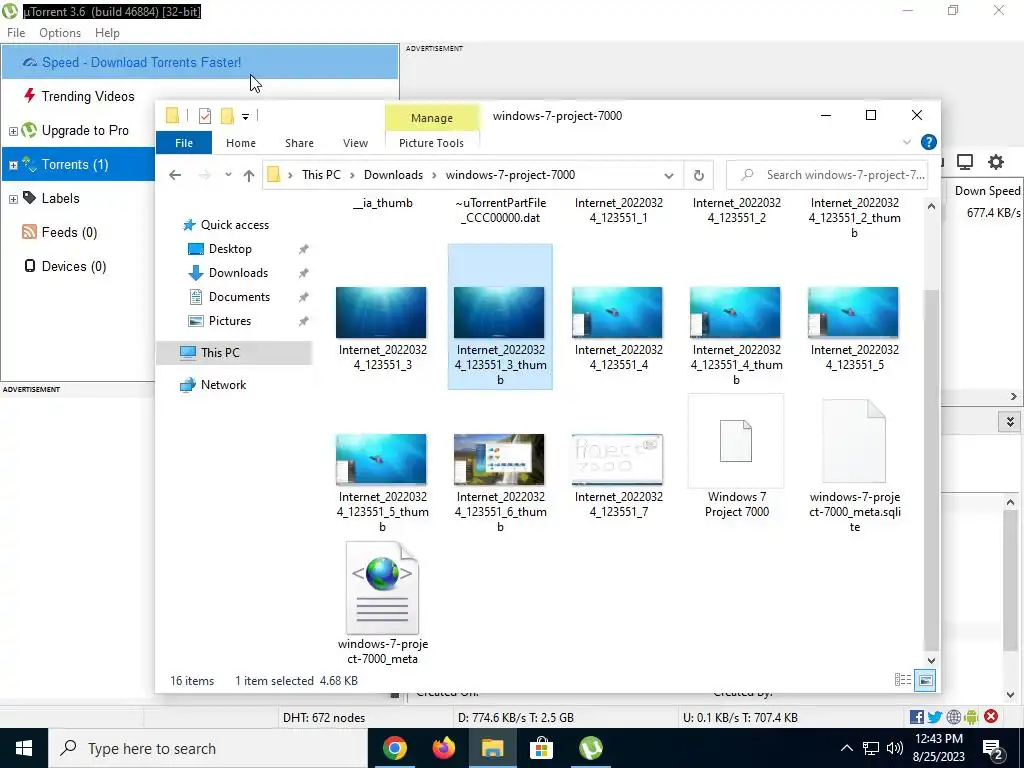The width and height of the screenshot is (1024, 768).
Task: Click Upgrade to Pro in uTorrent sidebar
Action: coord(85,130)
